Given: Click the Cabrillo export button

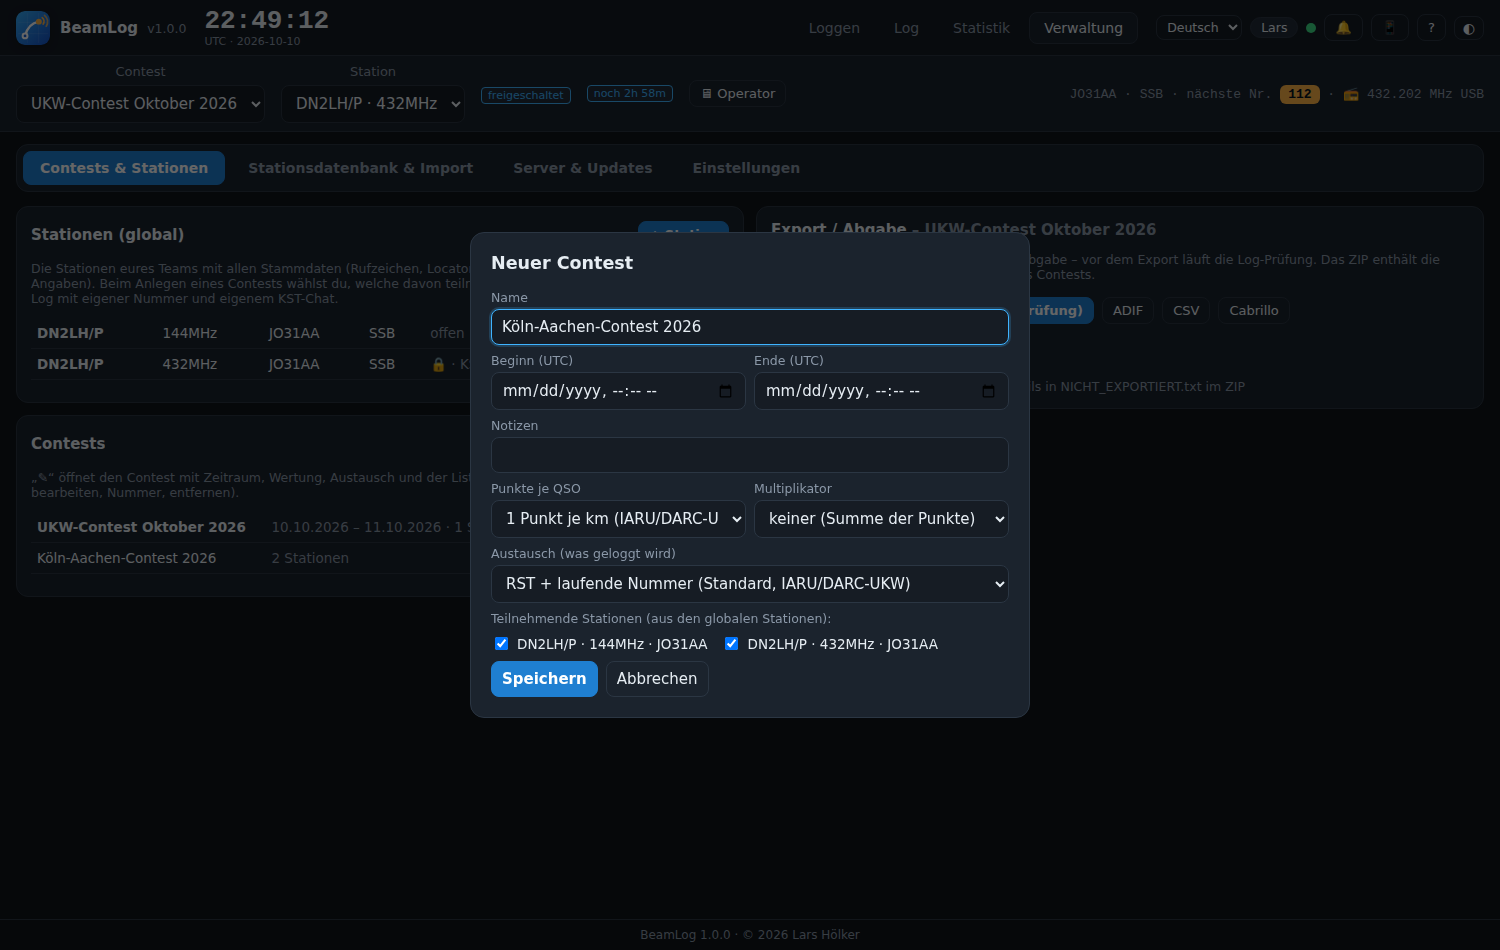Looking at the screenshot, I should tap(1254, 311).
